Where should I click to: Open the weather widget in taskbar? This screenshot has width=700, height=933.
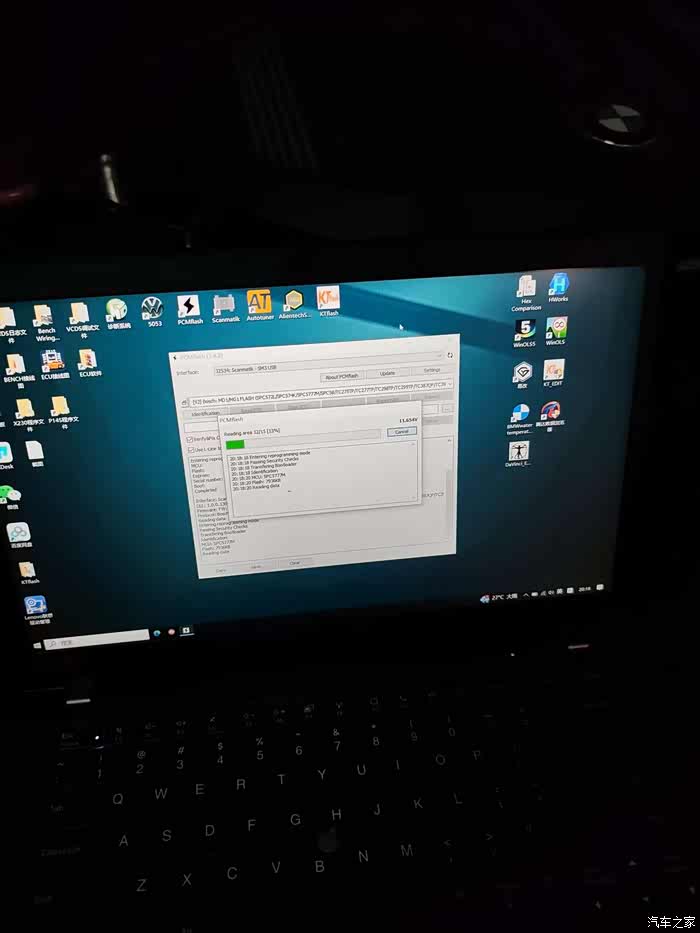pos(499,597)
